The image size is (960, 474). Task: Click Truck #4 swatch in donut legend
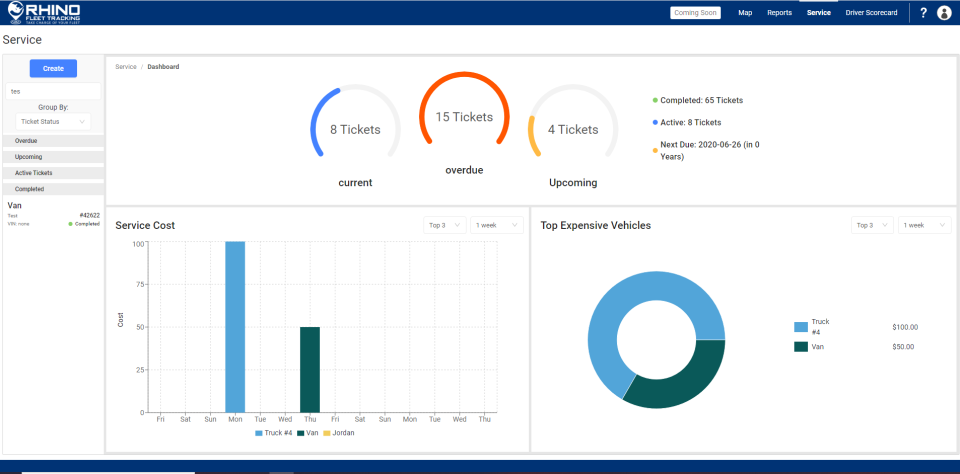[x=801, y=327]
